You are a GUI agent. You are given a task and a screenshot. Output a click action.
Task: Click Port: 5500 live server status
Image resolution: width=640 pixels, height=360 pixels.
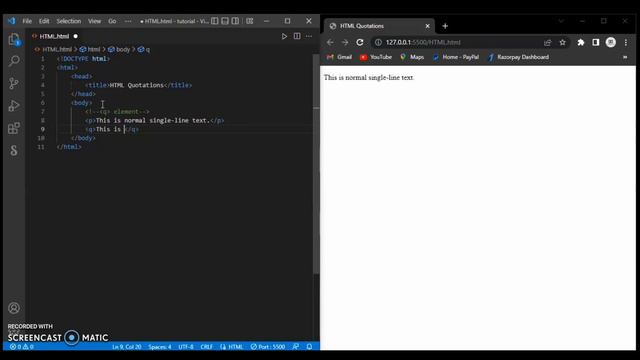[268, 347]
